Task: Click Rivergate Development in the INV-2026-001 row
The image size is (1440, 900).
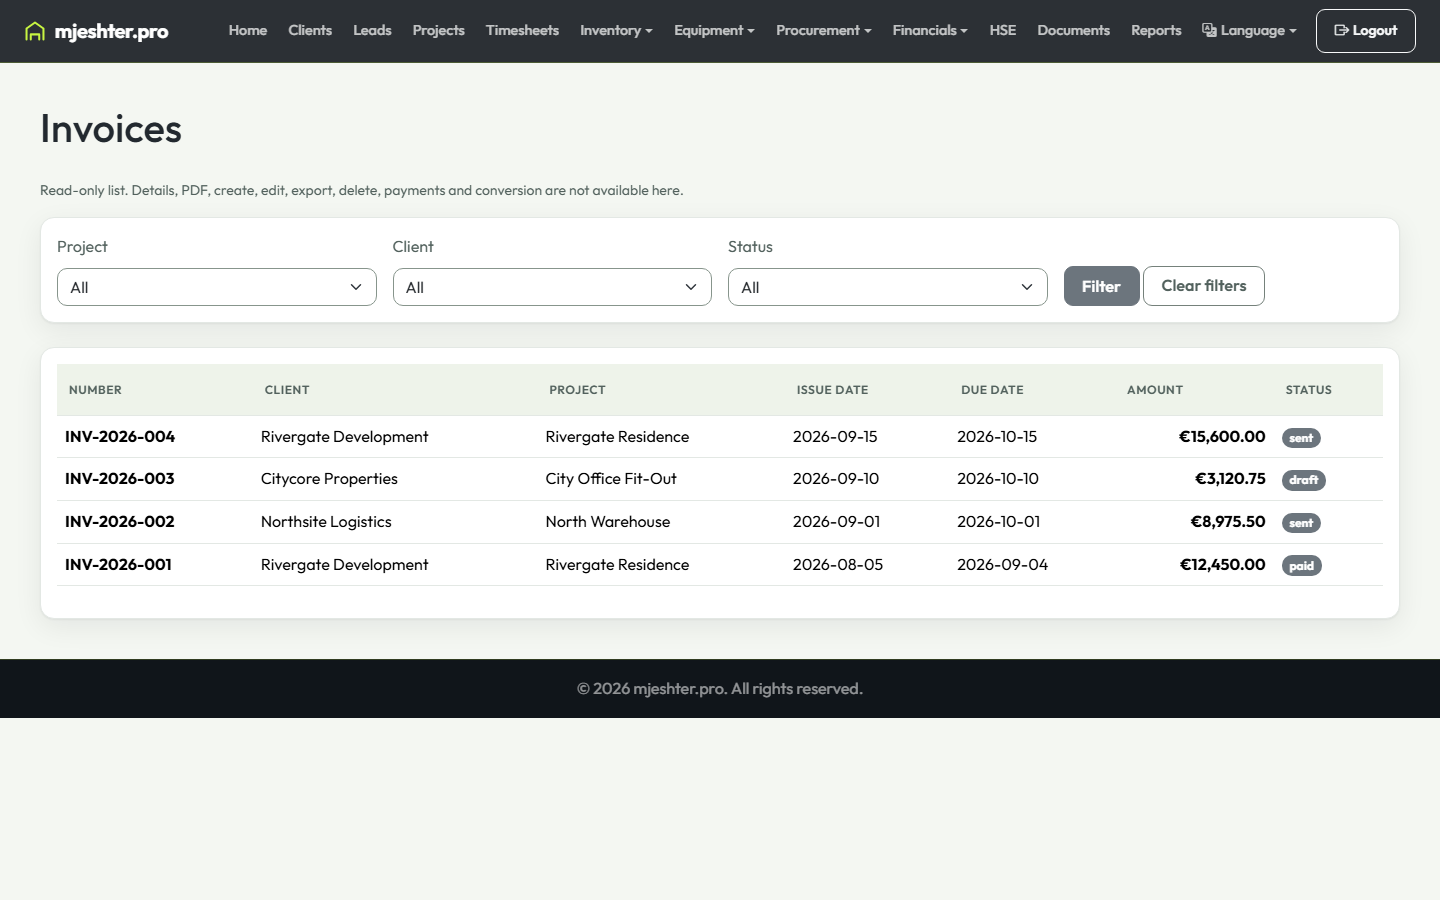Action: tap(344, 565)
